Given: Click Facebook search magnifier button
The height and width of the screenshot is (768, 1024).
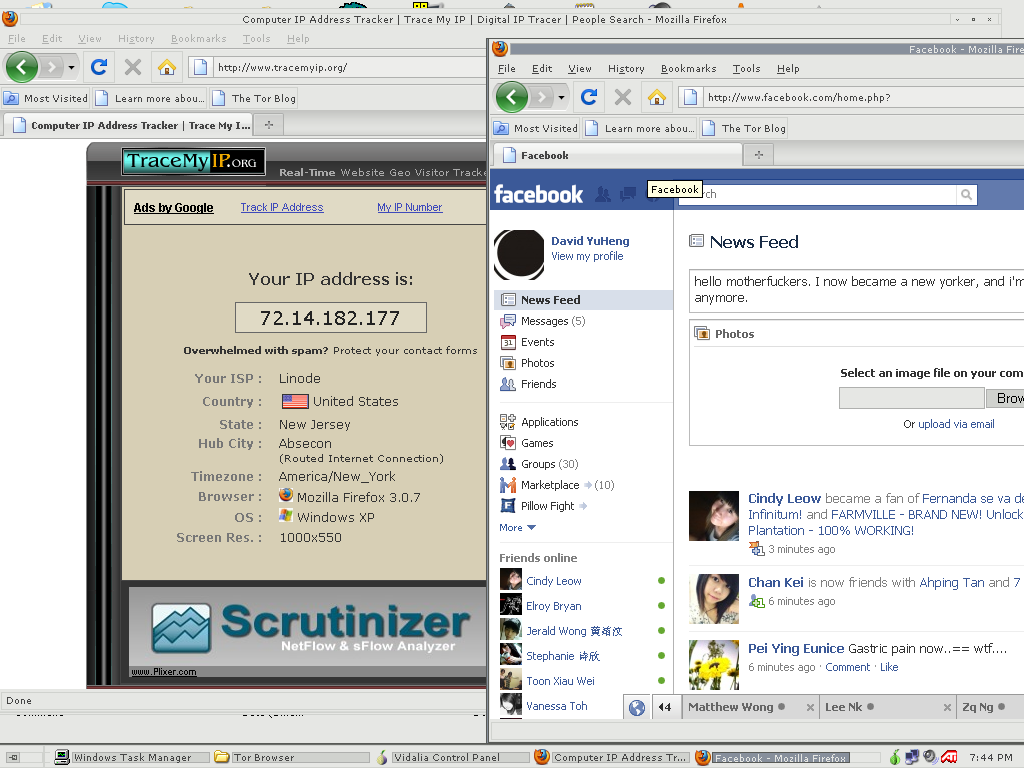Looking at the screenshot, I should (x=967, y=194).
